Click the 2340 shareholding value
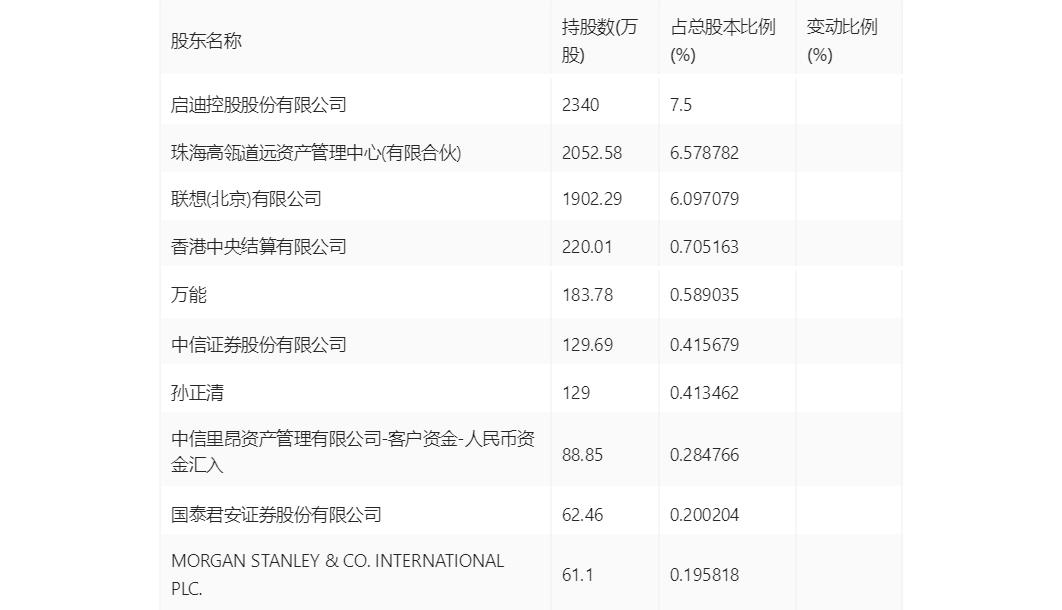The height and width of the screenshot is (610, 1062). 581,105
